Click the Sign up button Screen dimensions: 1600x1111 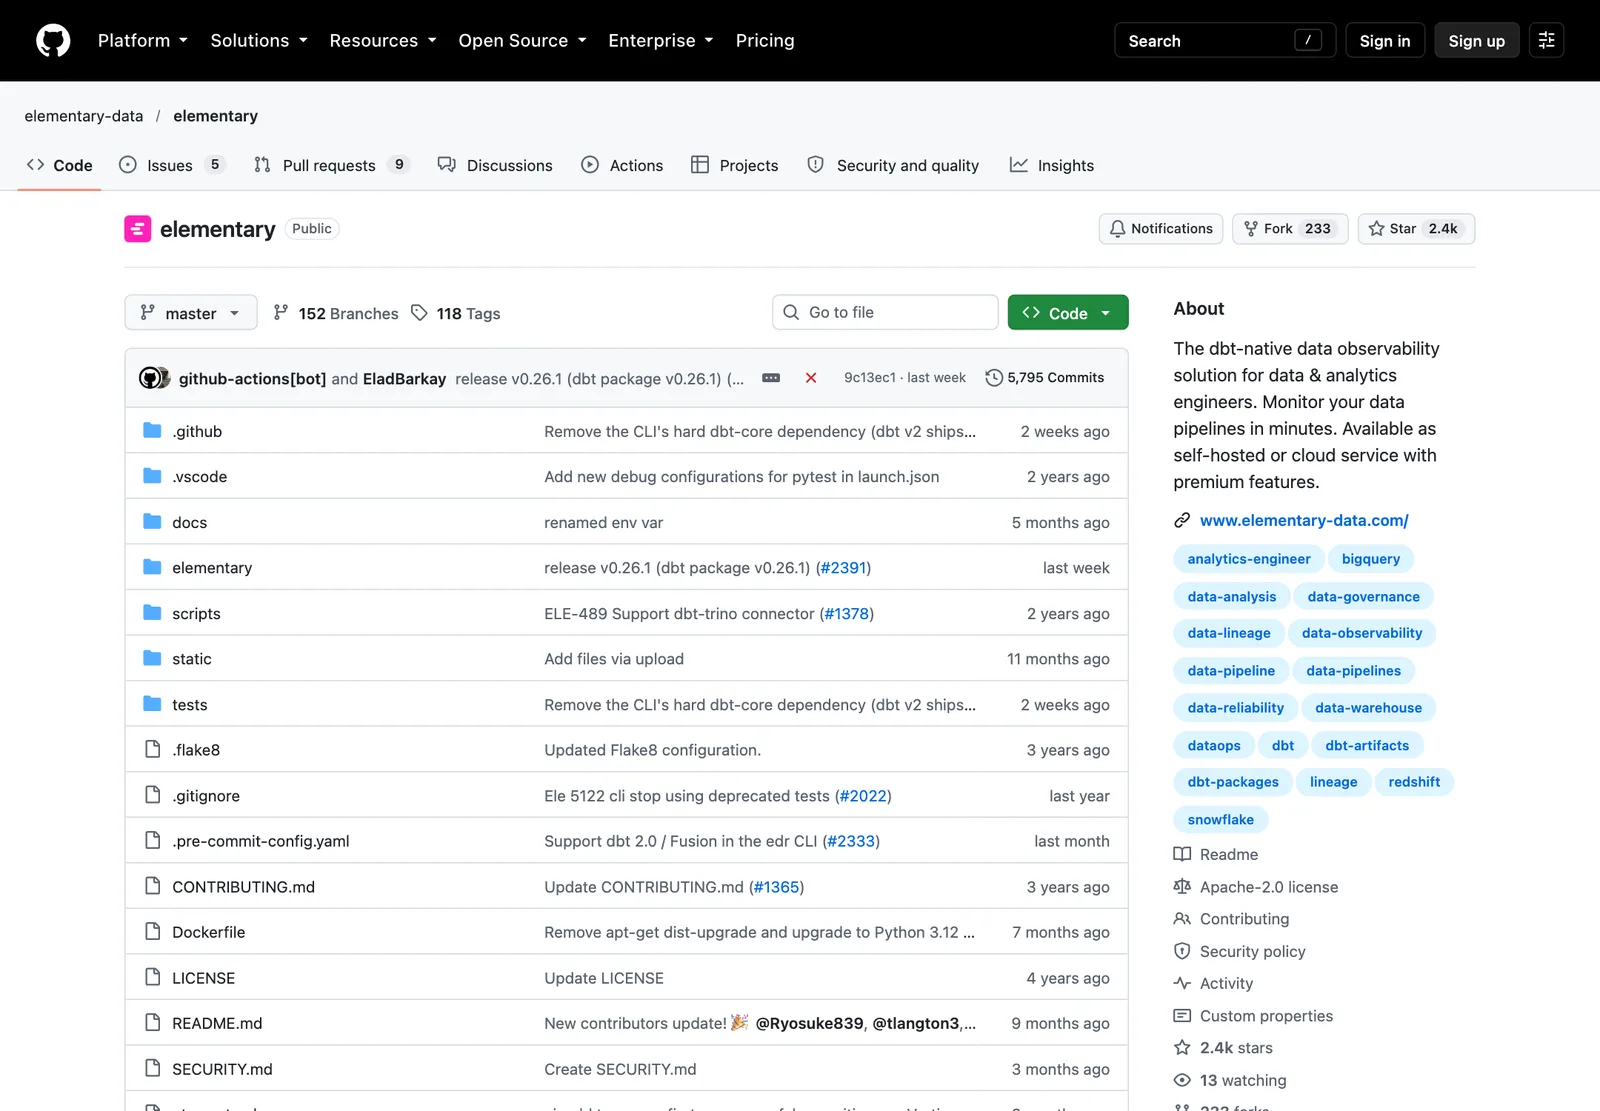pyautogui.click(x=1477, y=41)
